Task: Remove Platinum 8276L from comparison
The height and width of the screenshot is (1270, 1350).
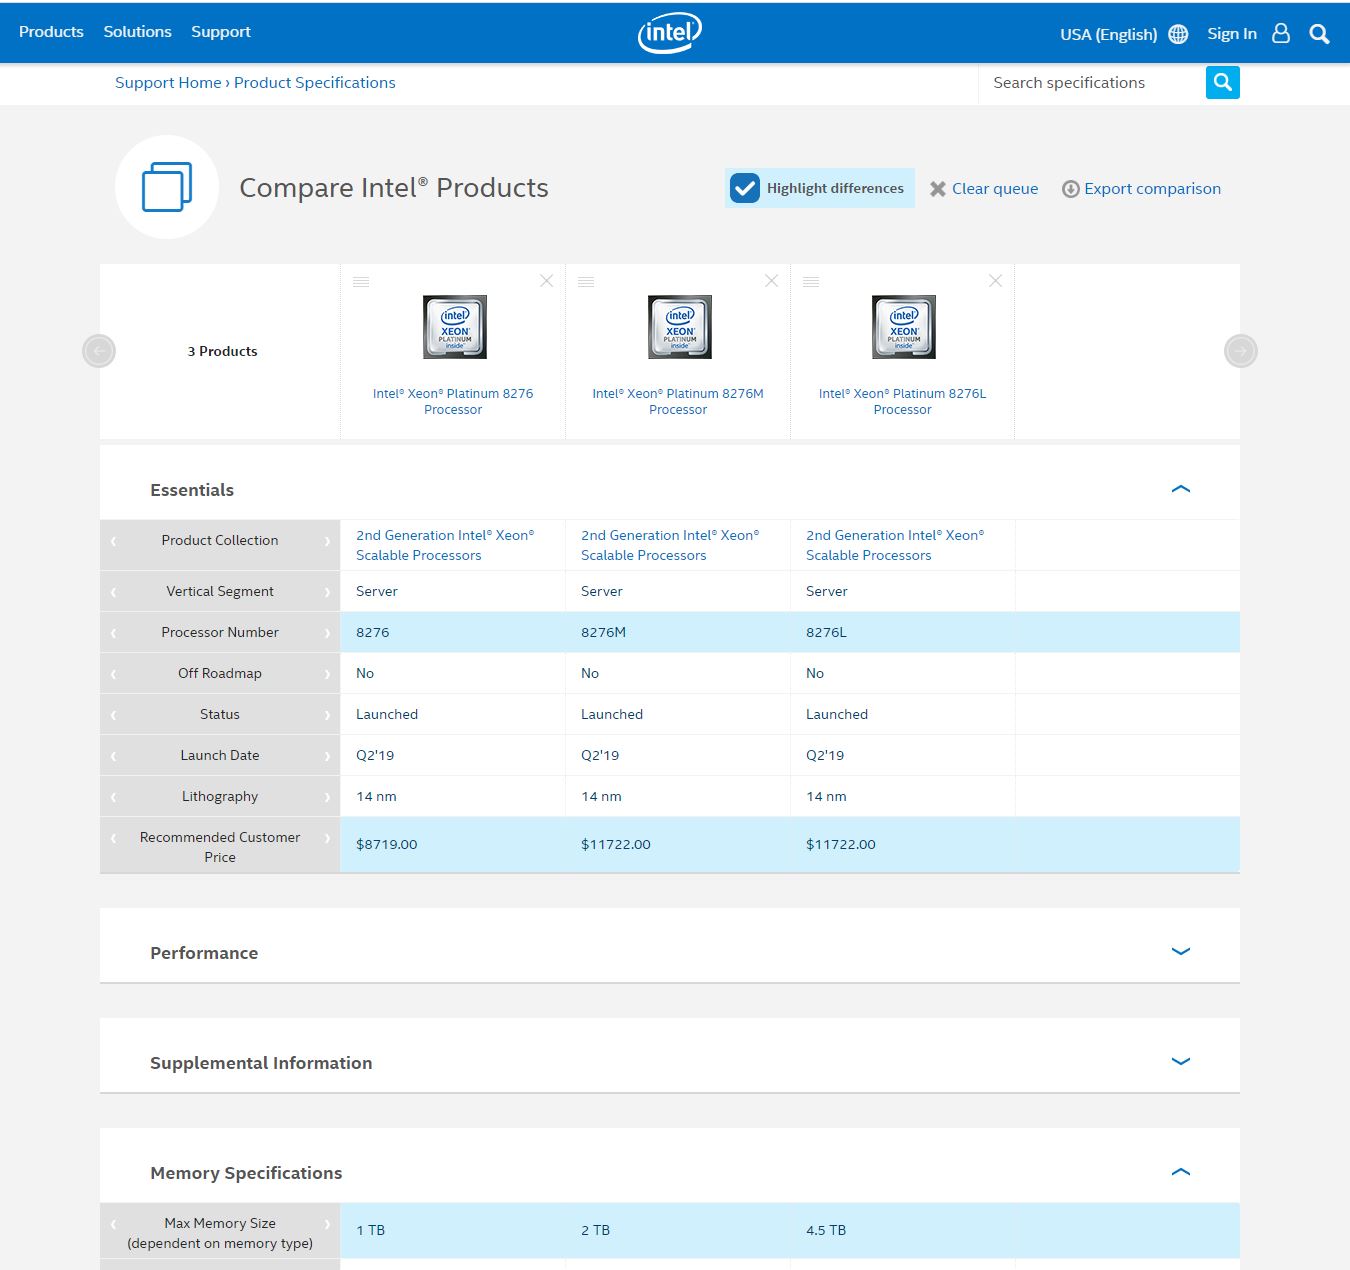Action: (x=995, y=281)
